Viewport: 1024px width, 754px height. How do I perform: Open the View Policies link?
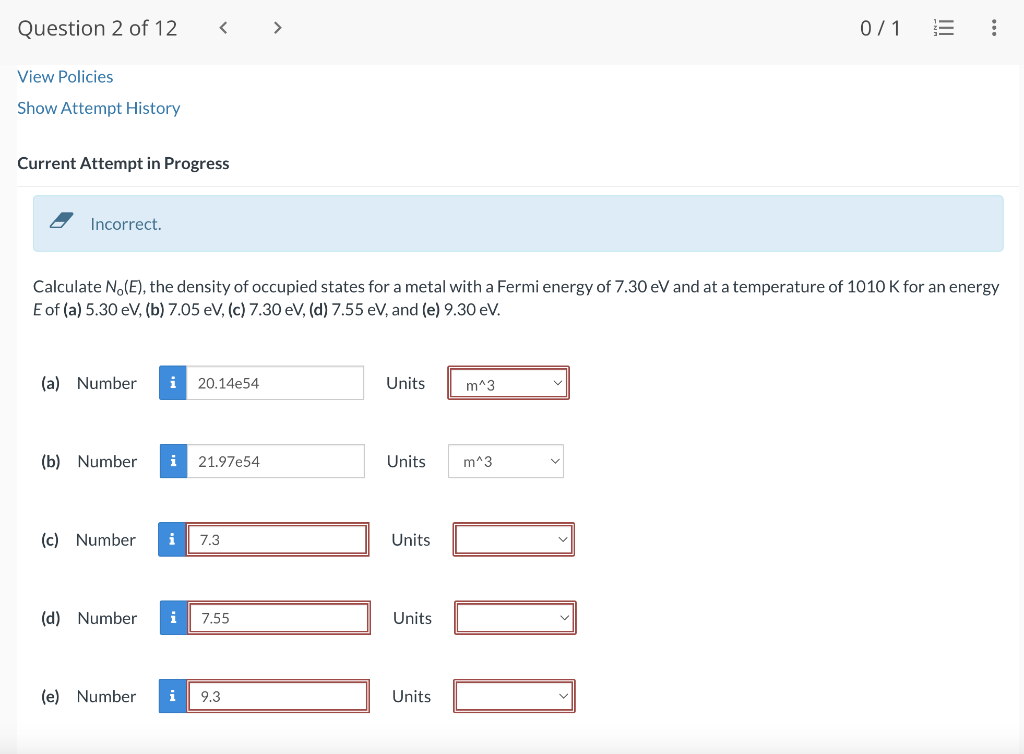(x=65, y=76)
